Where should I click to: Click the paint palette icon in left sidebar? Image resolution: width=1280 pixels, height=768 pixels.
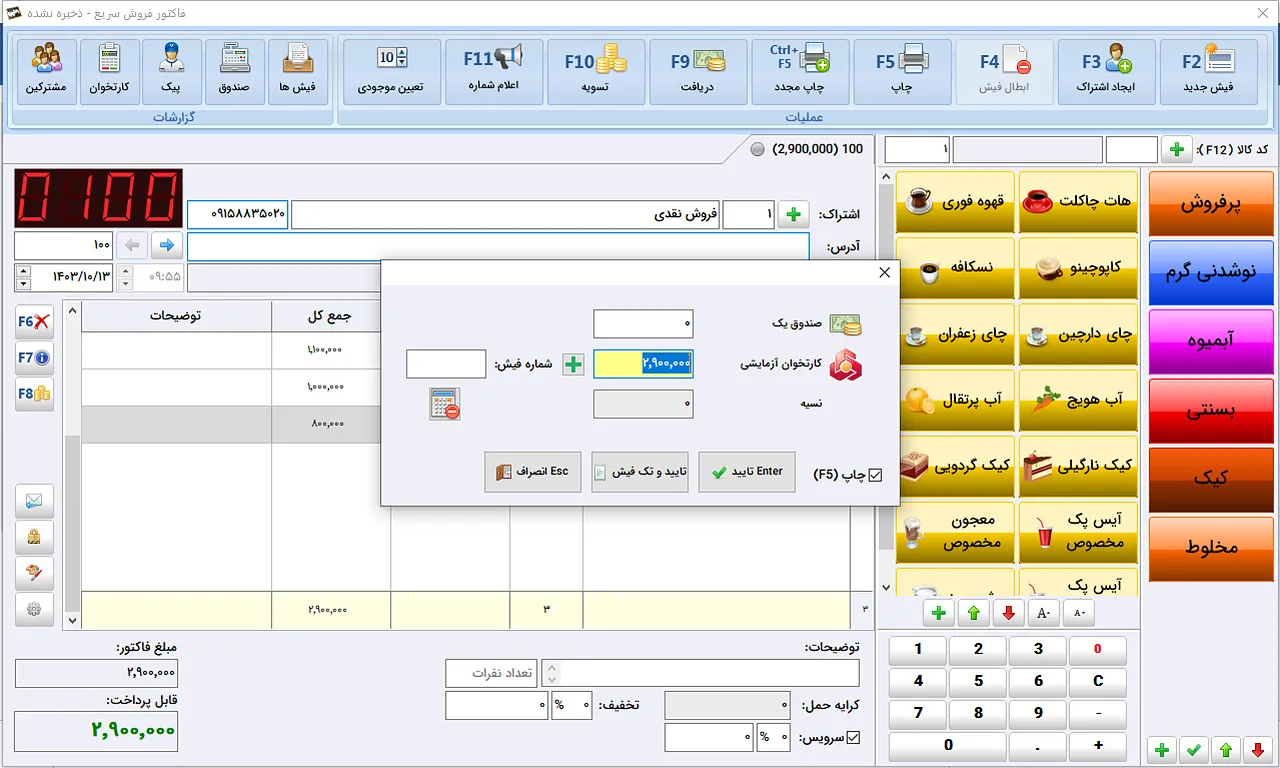35,573
